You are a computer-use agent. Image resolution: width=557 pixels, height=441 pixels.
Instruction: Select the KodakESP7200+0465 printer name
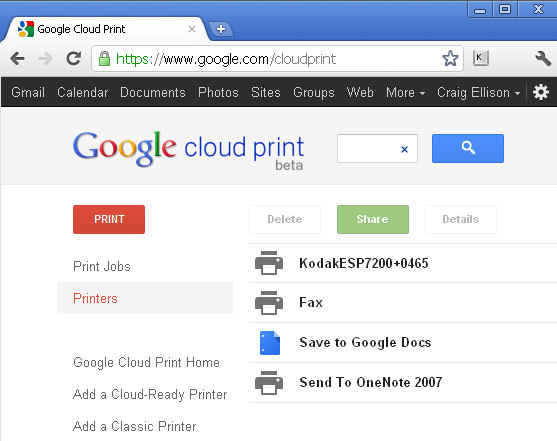364,263
